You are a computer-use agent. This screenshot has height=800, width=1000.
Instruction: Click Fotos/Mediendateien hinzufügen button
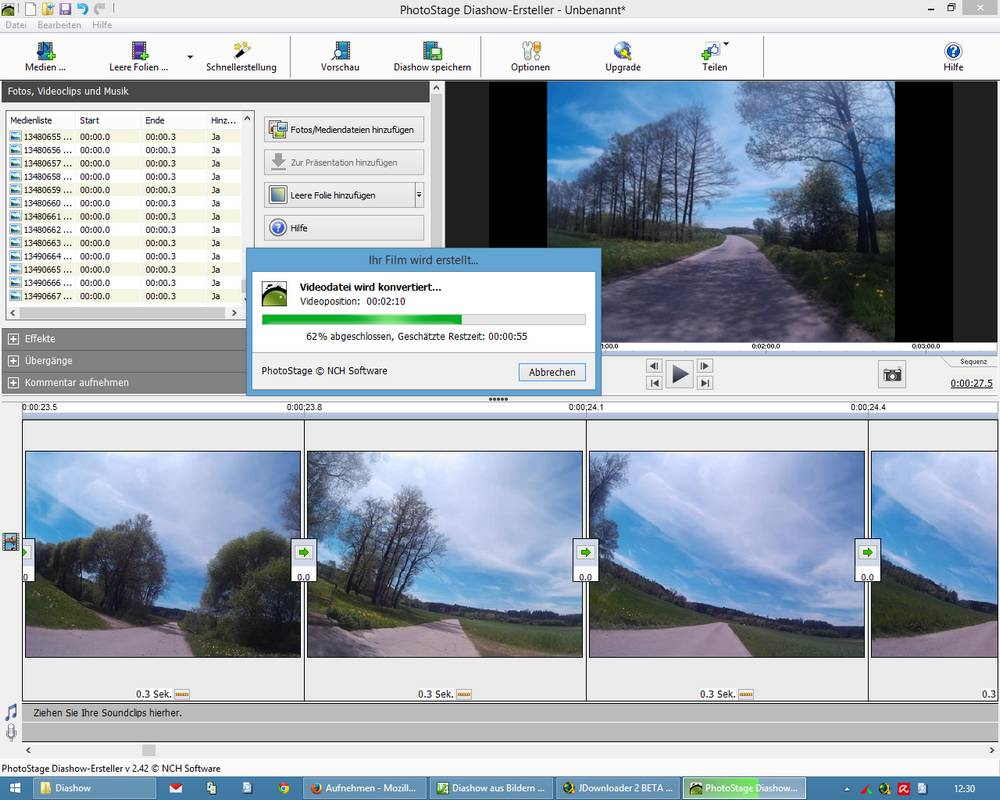[x=344, y=130]
